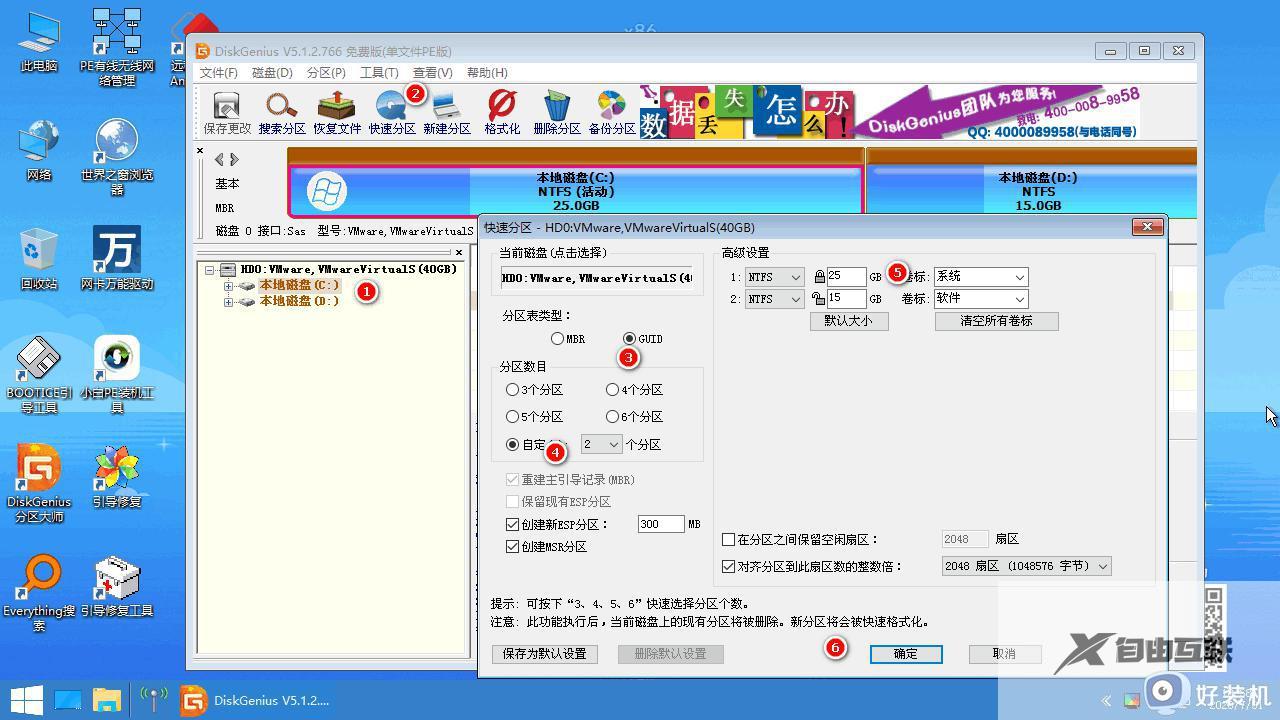Uncheck 创建MSR分区 checkbox
This screenshot has height=720, width=1280.
point(513,547)
